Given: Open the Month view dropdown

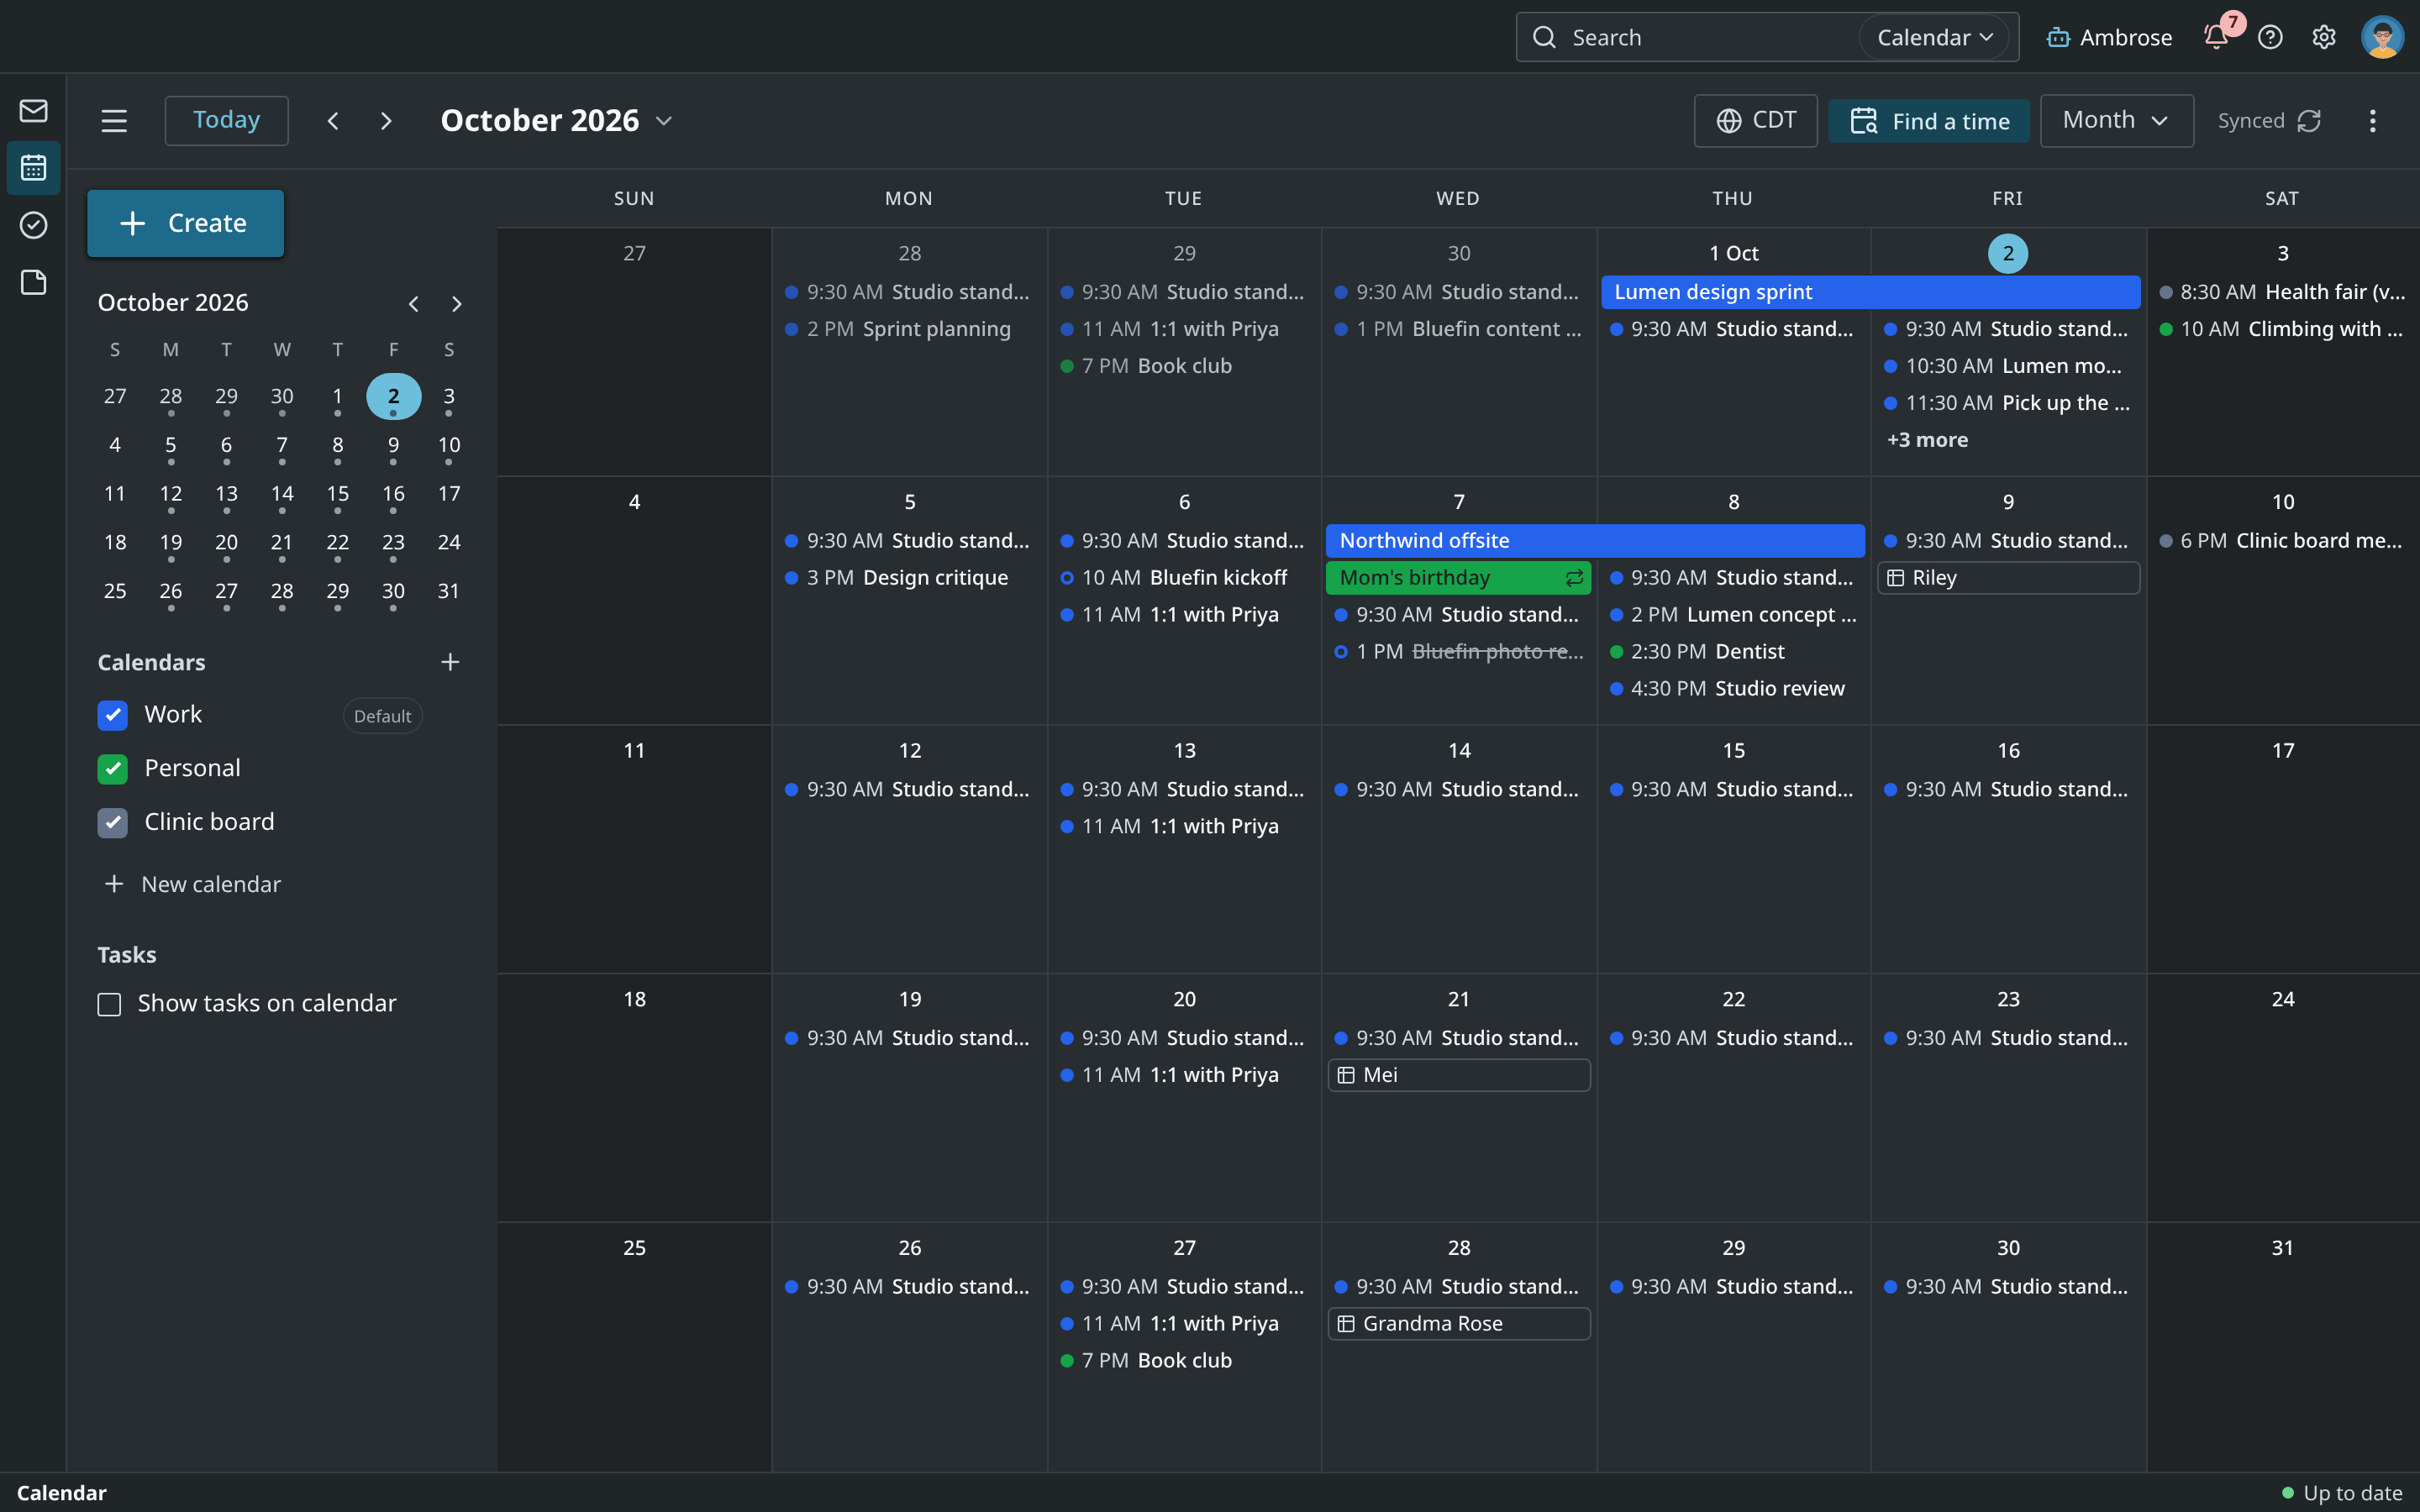Looking at the screenshot, I should [x=2116, y=121].
